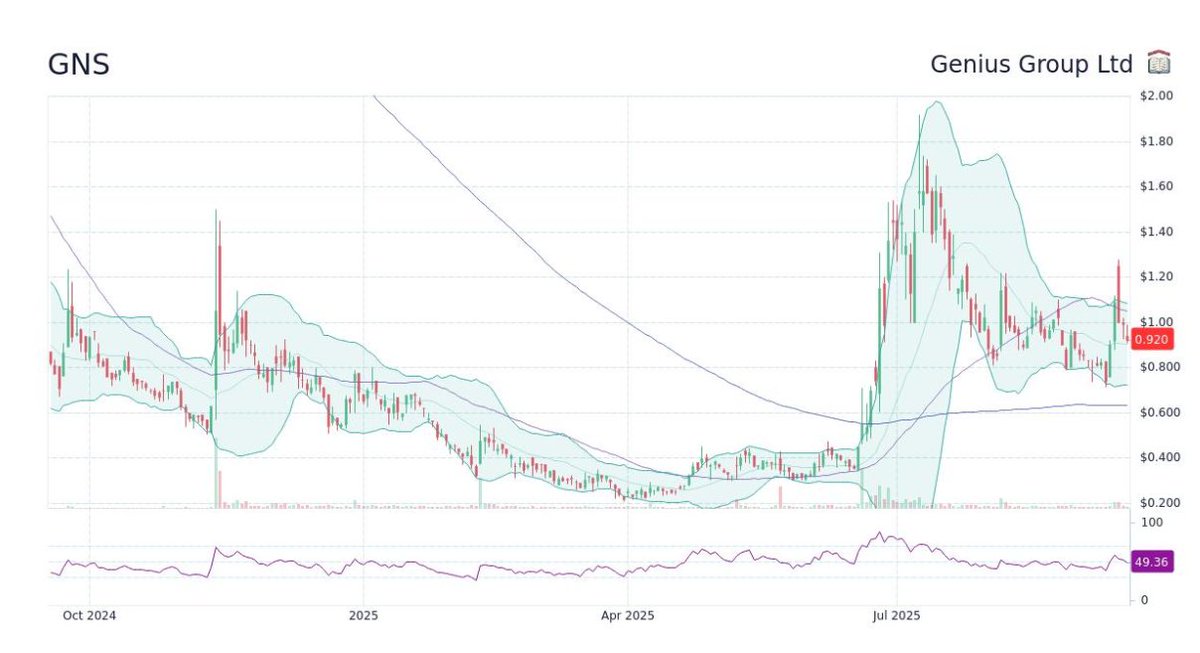The width and height of the screenshot is (1200, 653).
Task: Click the $0.200 price axis label
Action: pos(1158,502)
